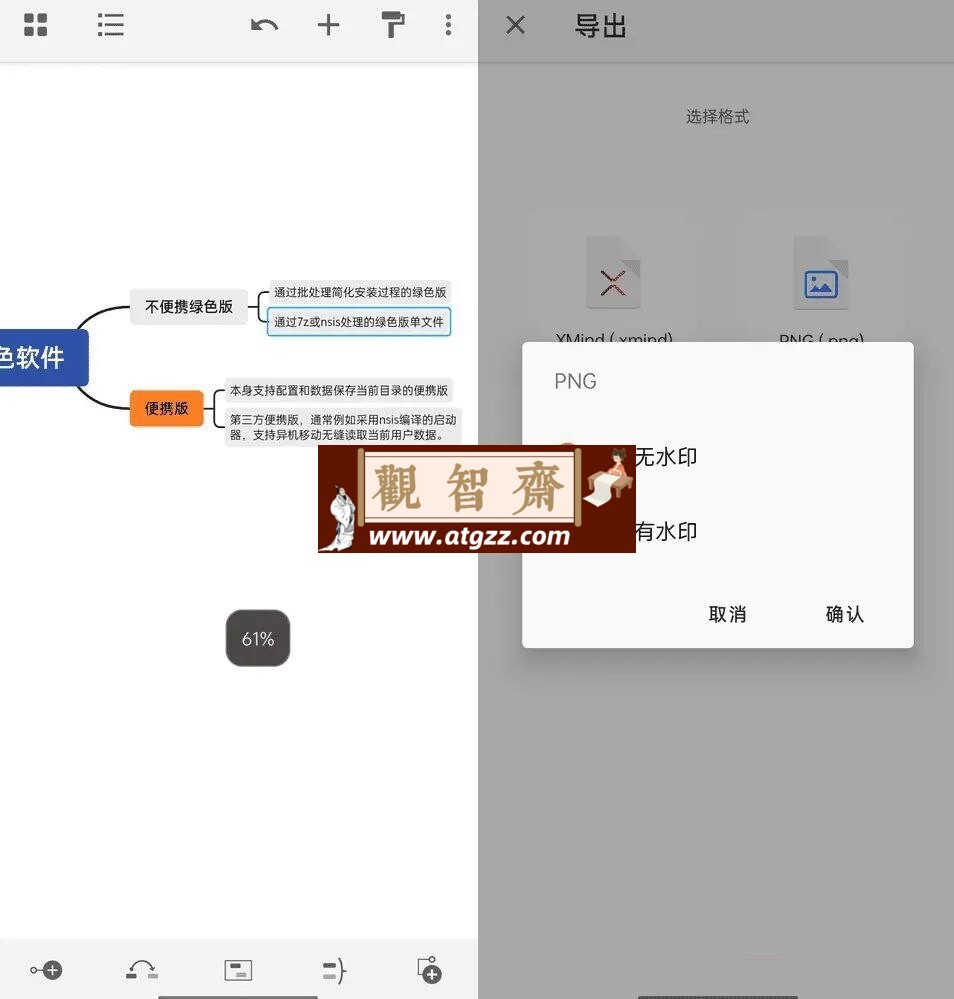Open the three-dot more menu
954x999 pixels.
point(449,25)
